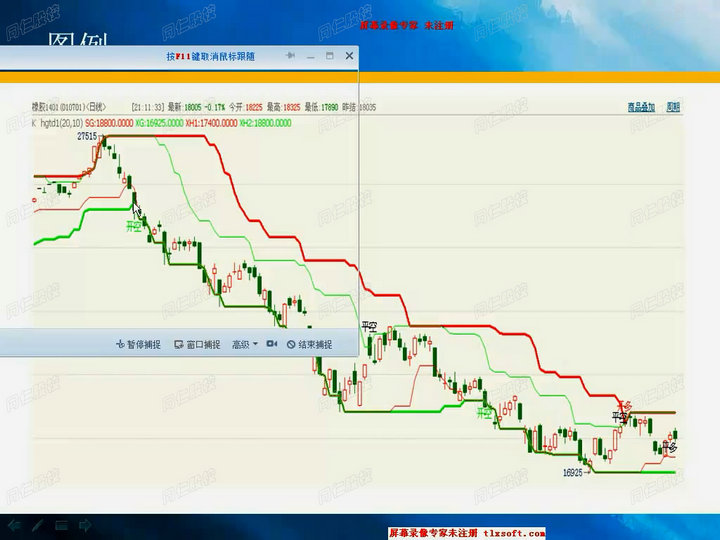
Task: Click the 图组 link on chart header
Action: coord(673,105)
